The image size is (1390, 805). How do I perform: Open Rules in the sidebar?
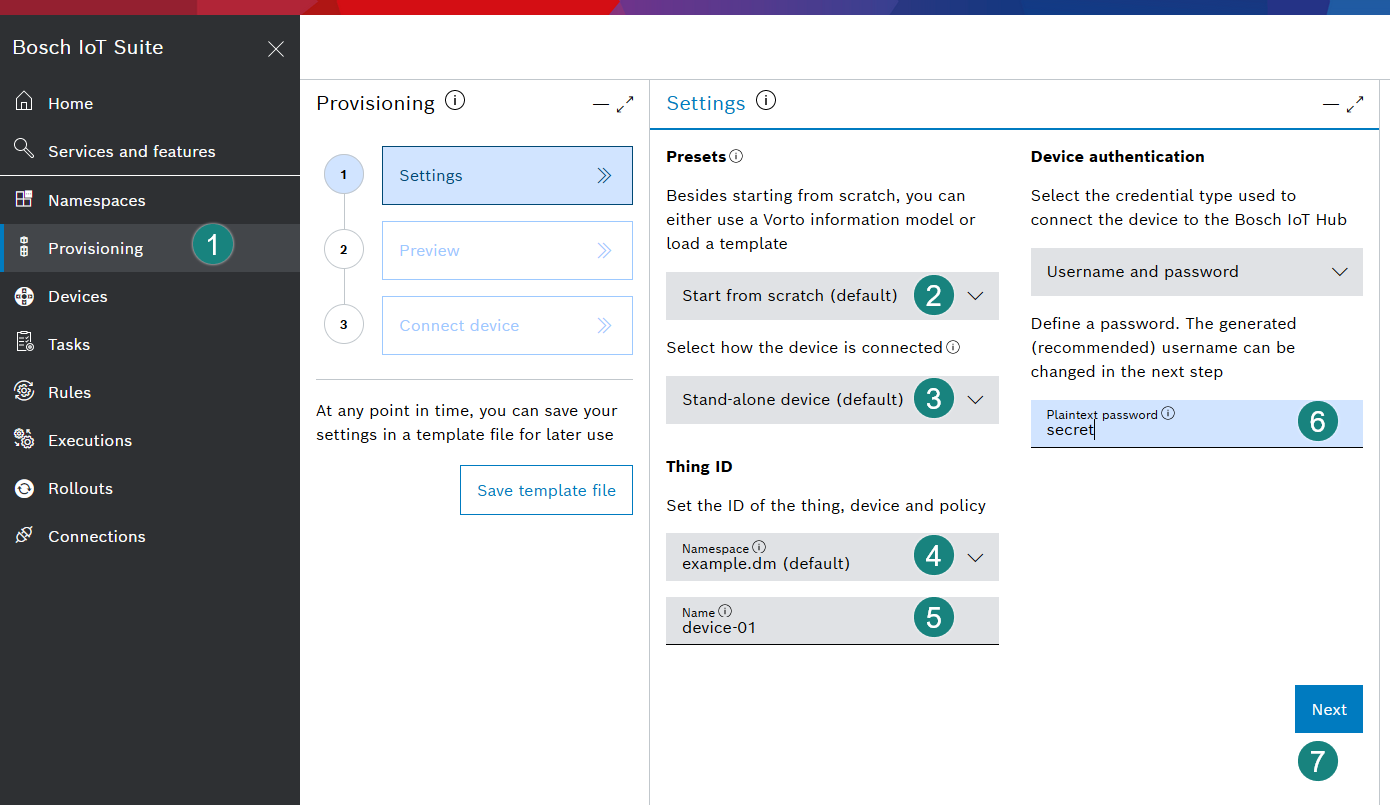click(150, 392)
